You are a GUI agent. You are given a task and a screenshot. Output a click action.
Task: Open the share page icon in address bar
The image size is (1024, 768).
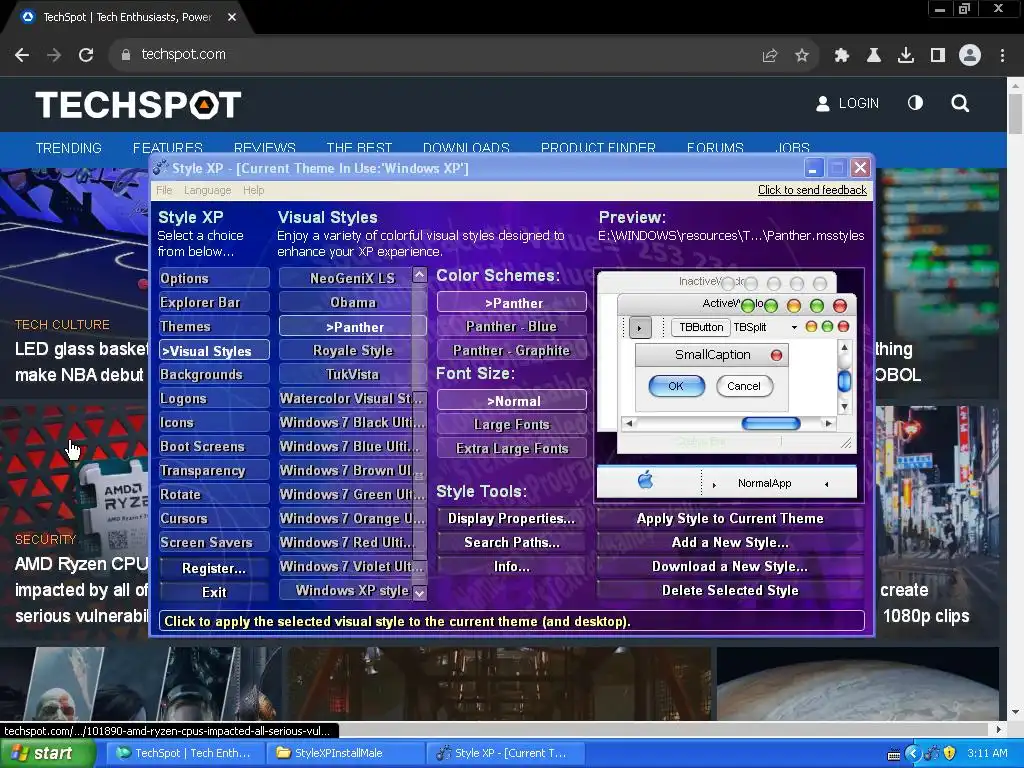770,56
